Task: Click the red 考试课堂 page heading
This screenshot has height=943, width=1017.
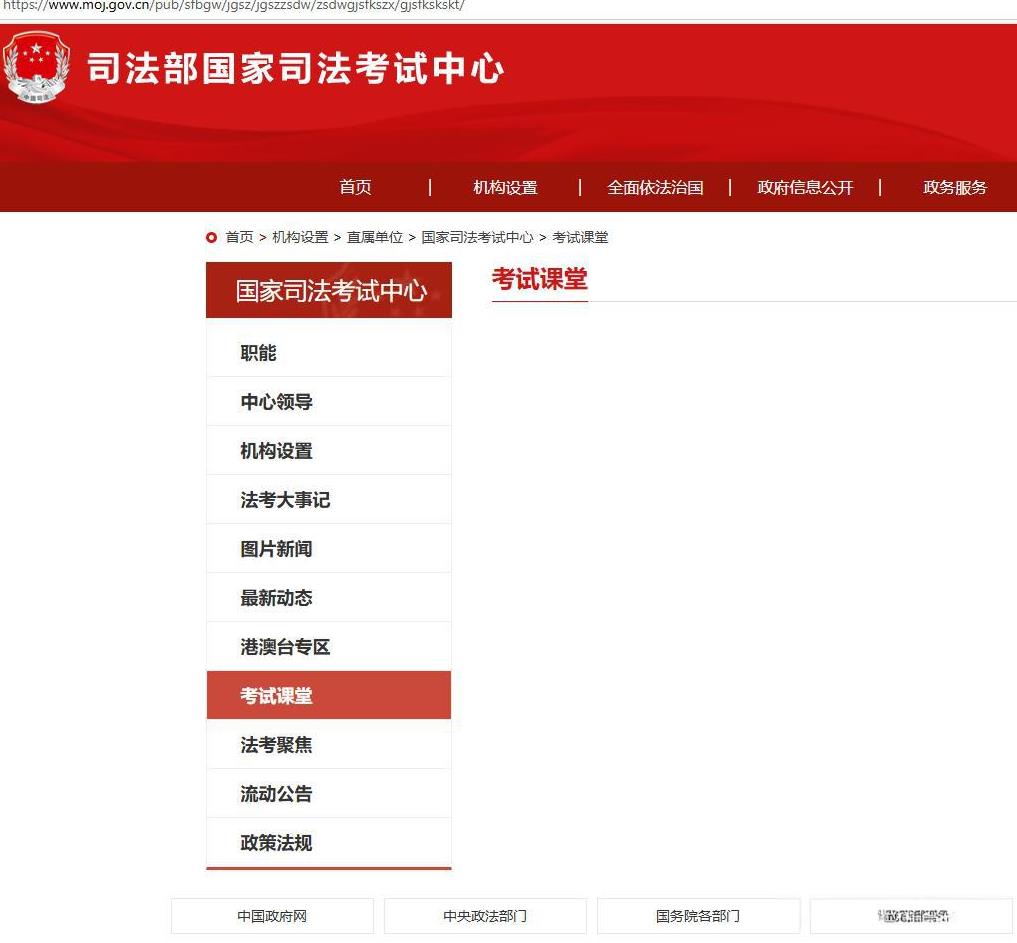Action: click(540, 279)
